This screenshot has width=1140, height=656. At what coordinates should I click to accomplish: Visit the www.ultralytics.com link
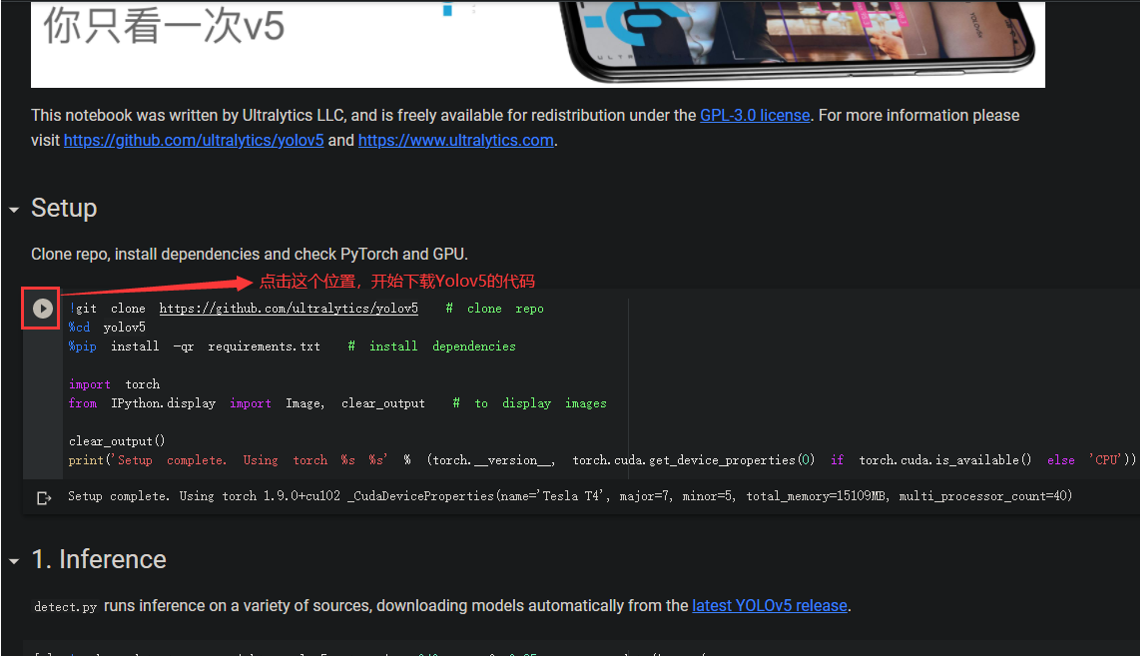[x=456, y=140]
